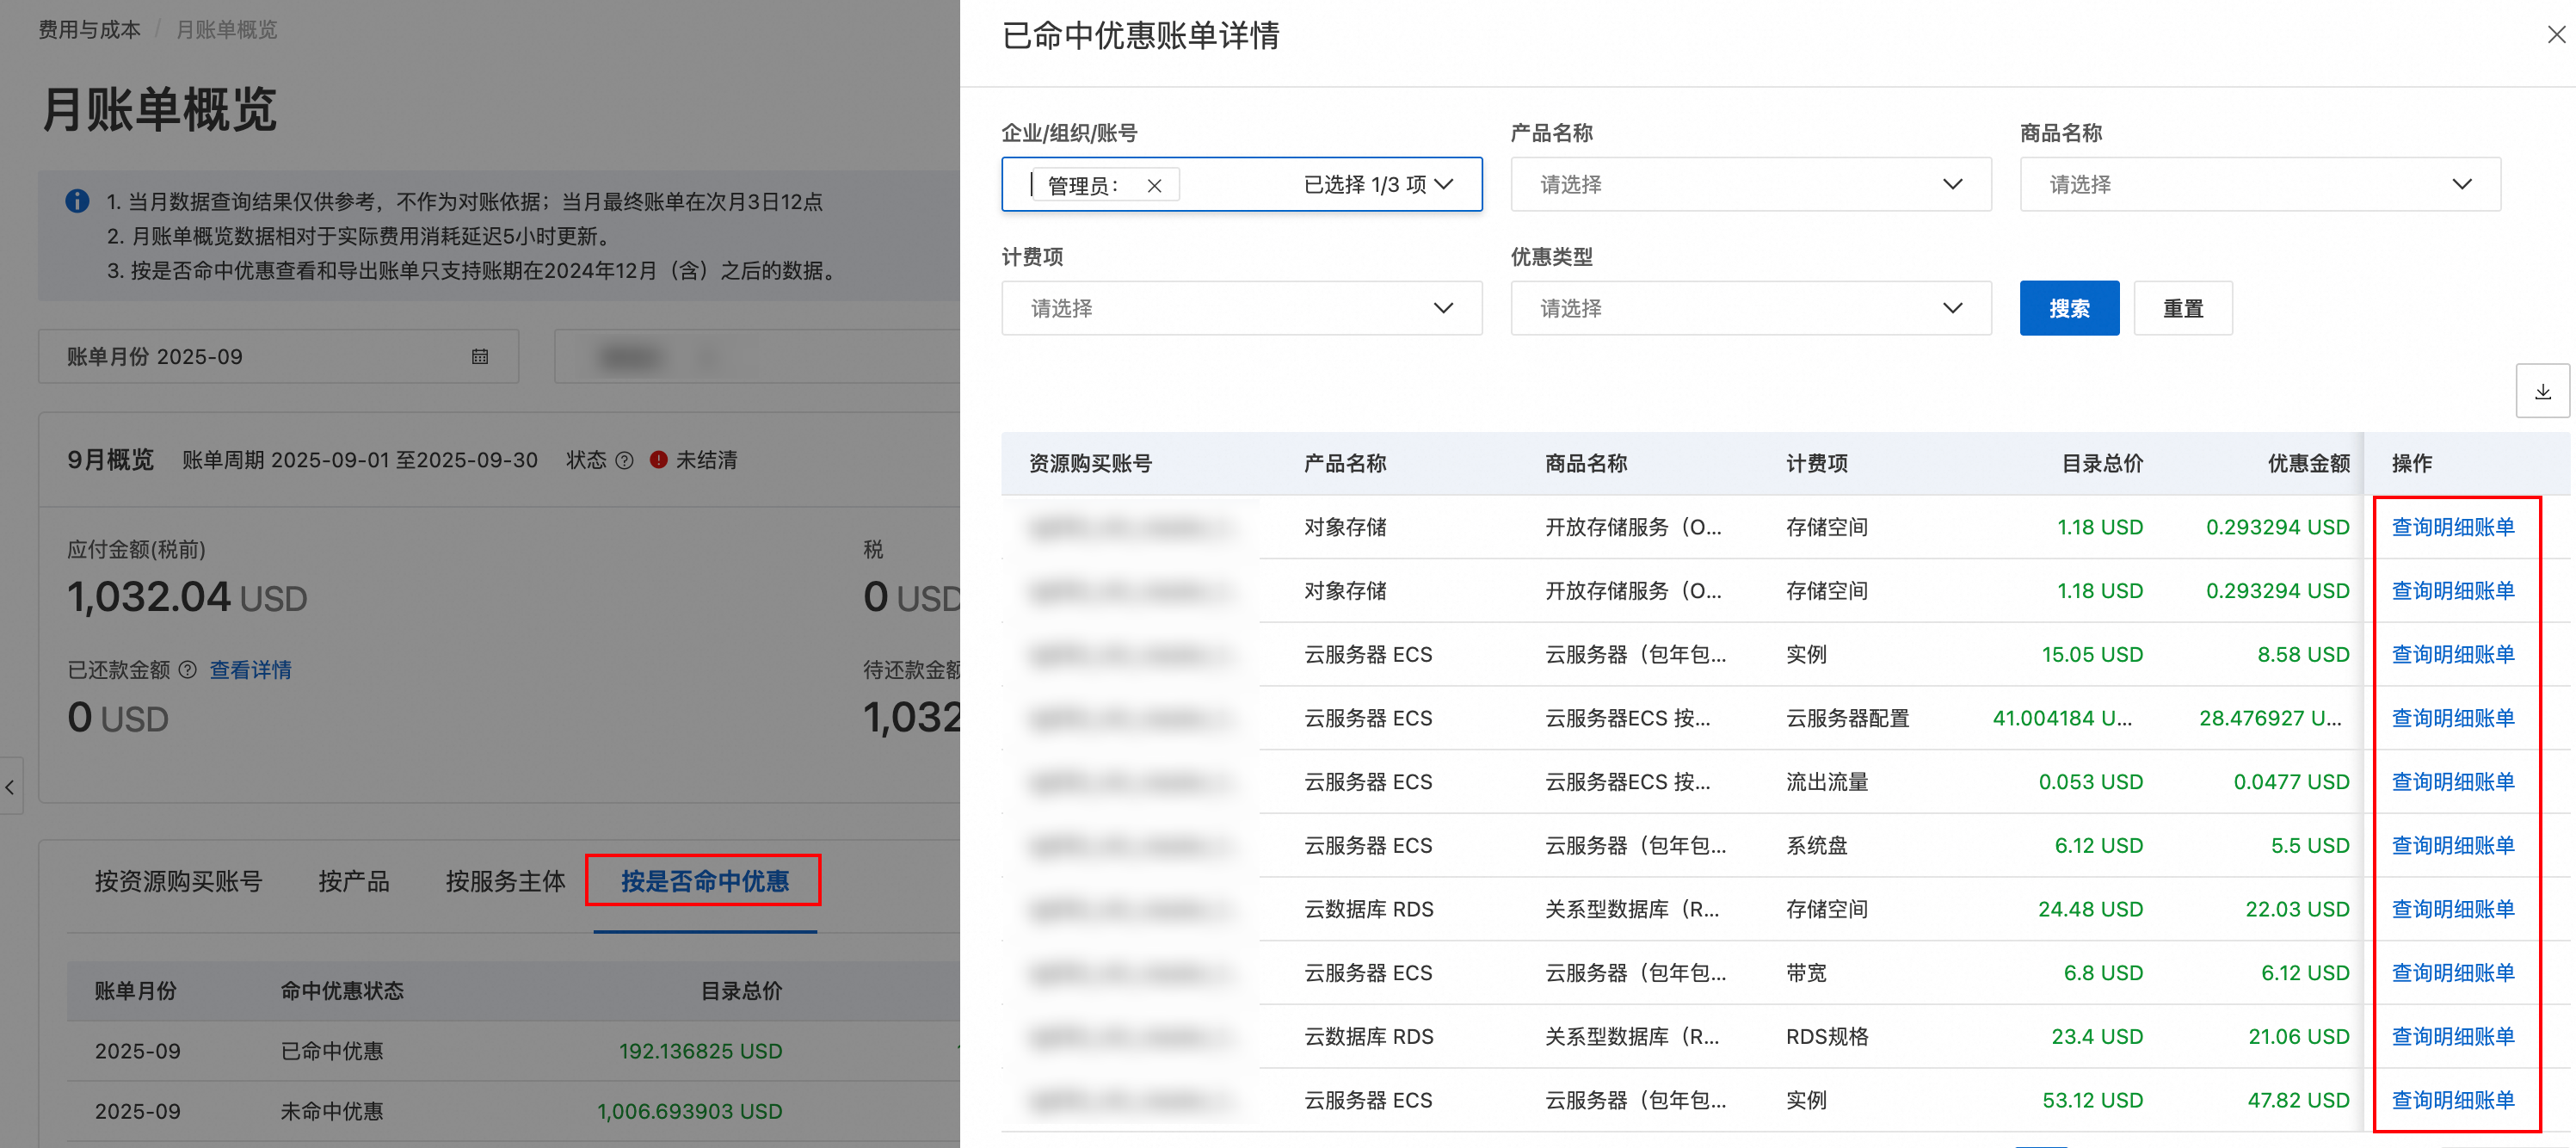Click the help icon beside 已还款金额

point(187,670)
